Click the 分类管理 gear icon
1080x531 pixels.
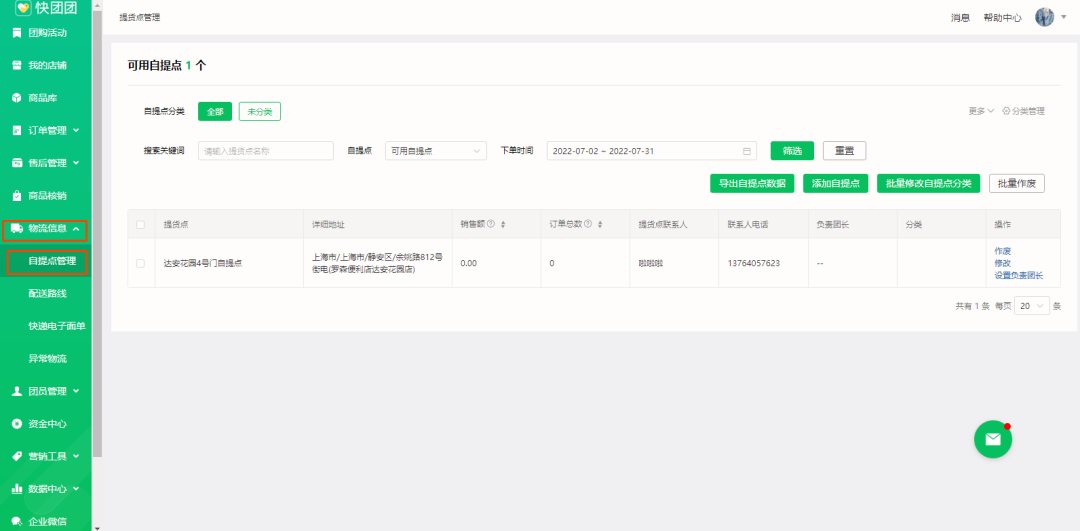click(1006, 111)
